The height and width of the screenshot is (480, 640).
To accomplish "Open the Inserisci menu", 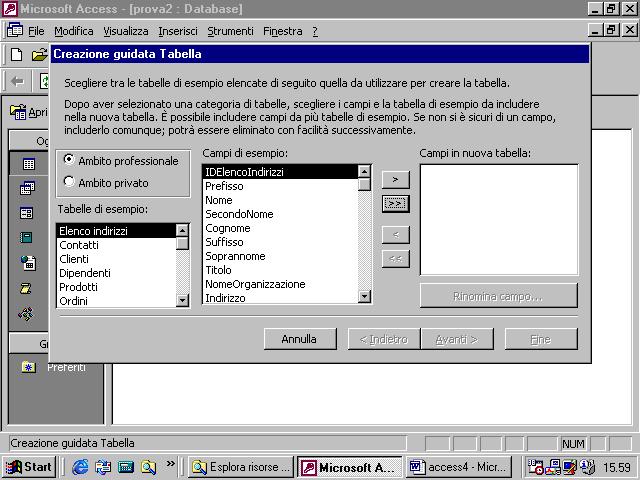I will pos(178,31).
